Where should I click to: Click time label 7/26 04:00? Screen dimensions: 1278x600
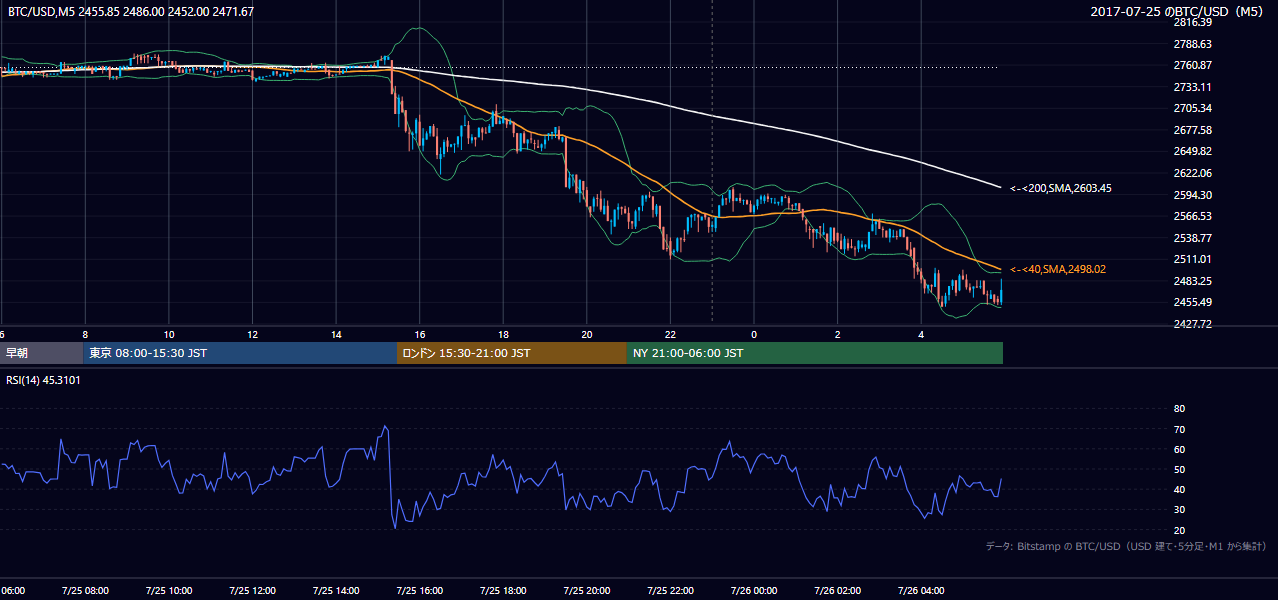tap(921, 590)
